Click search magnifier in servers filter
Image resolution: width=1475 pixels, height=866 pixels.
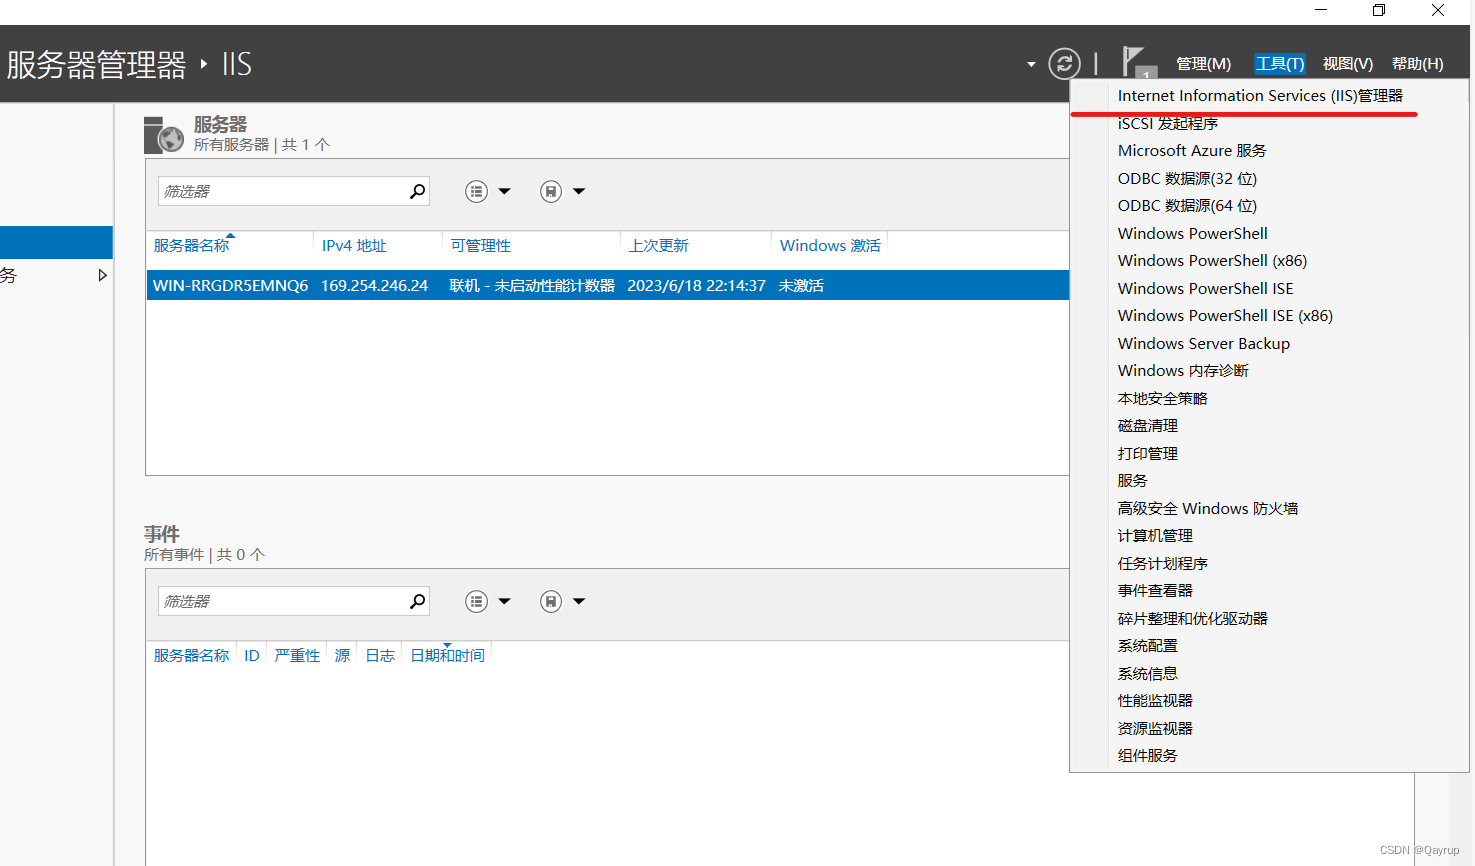click(418, 191)
